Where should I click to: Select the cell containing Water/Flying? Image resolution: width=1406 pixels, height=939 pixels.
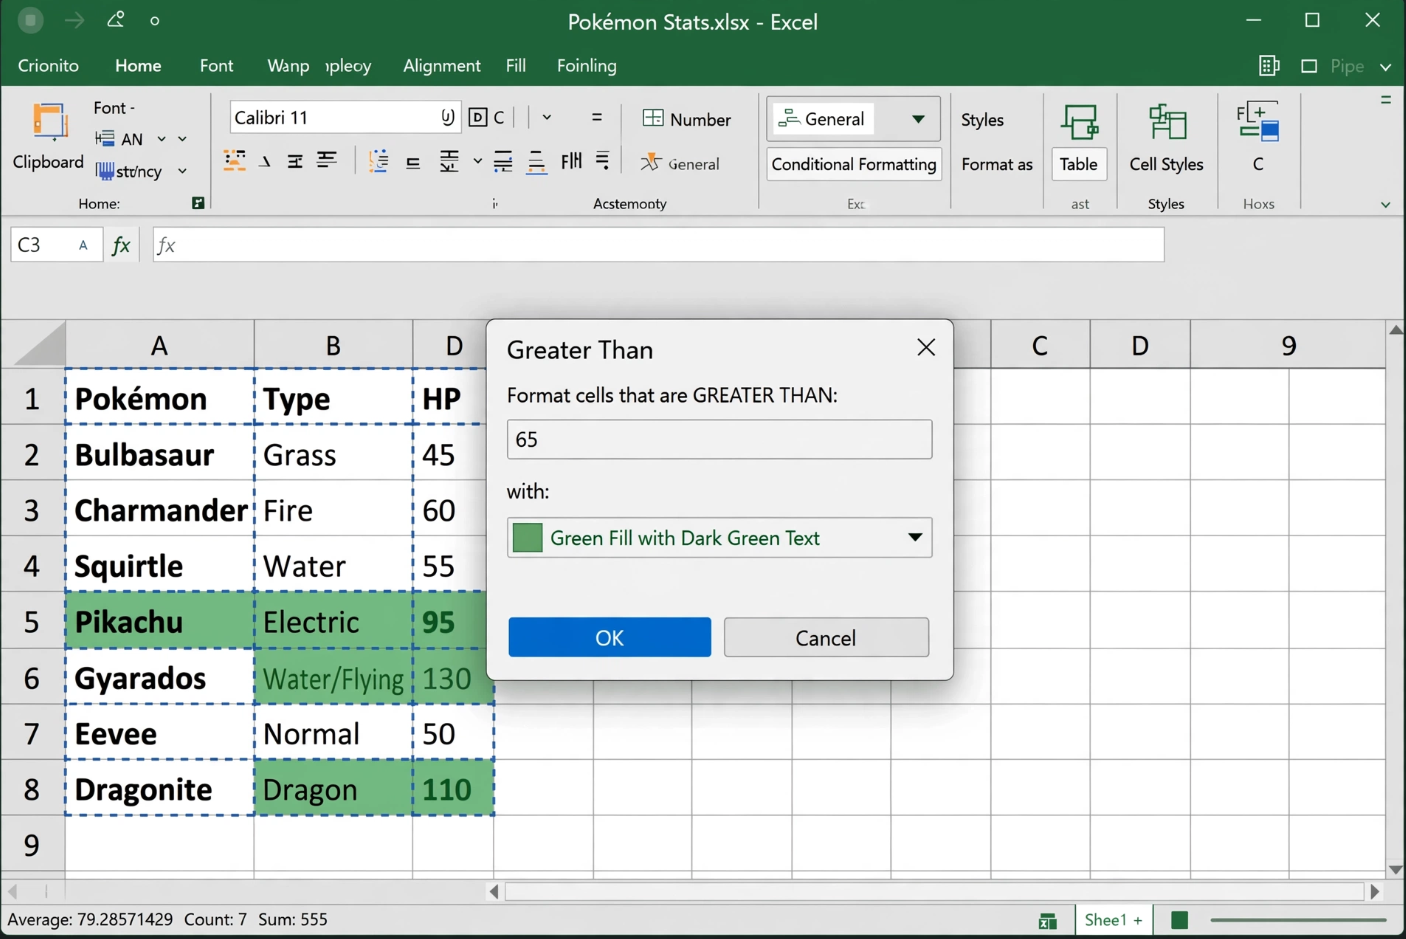coord(333,679)
